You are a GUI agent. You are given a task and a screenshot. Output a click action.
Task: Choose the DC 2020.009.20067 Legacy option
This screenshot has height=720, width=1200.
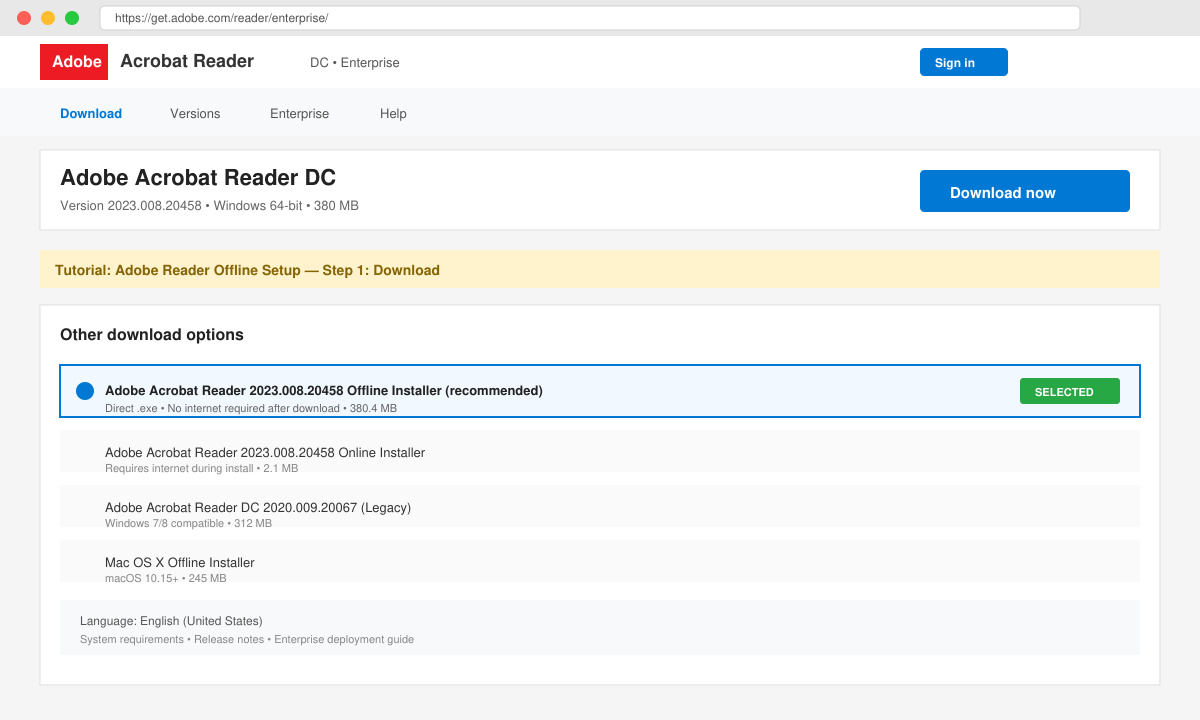point(600,506)
